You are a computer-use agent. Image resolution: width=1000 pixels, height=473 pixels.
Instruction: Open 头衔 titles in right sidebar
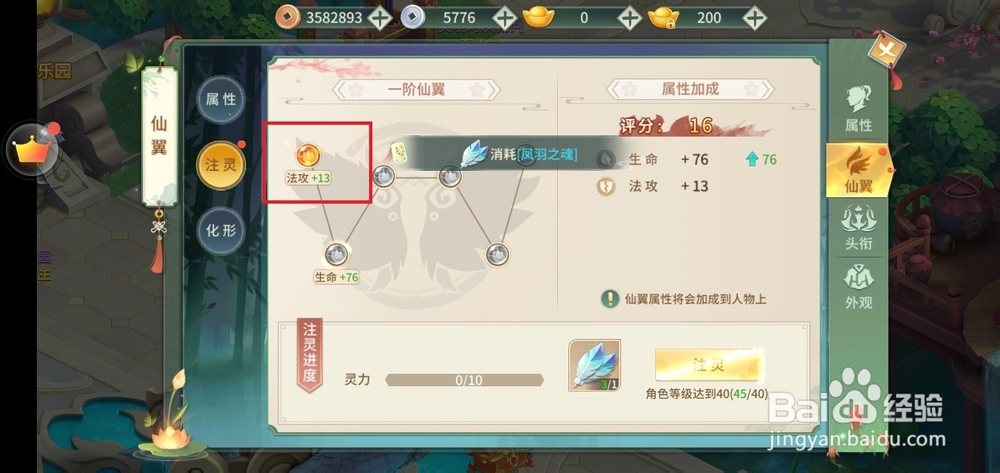click(x=858, y=228)
